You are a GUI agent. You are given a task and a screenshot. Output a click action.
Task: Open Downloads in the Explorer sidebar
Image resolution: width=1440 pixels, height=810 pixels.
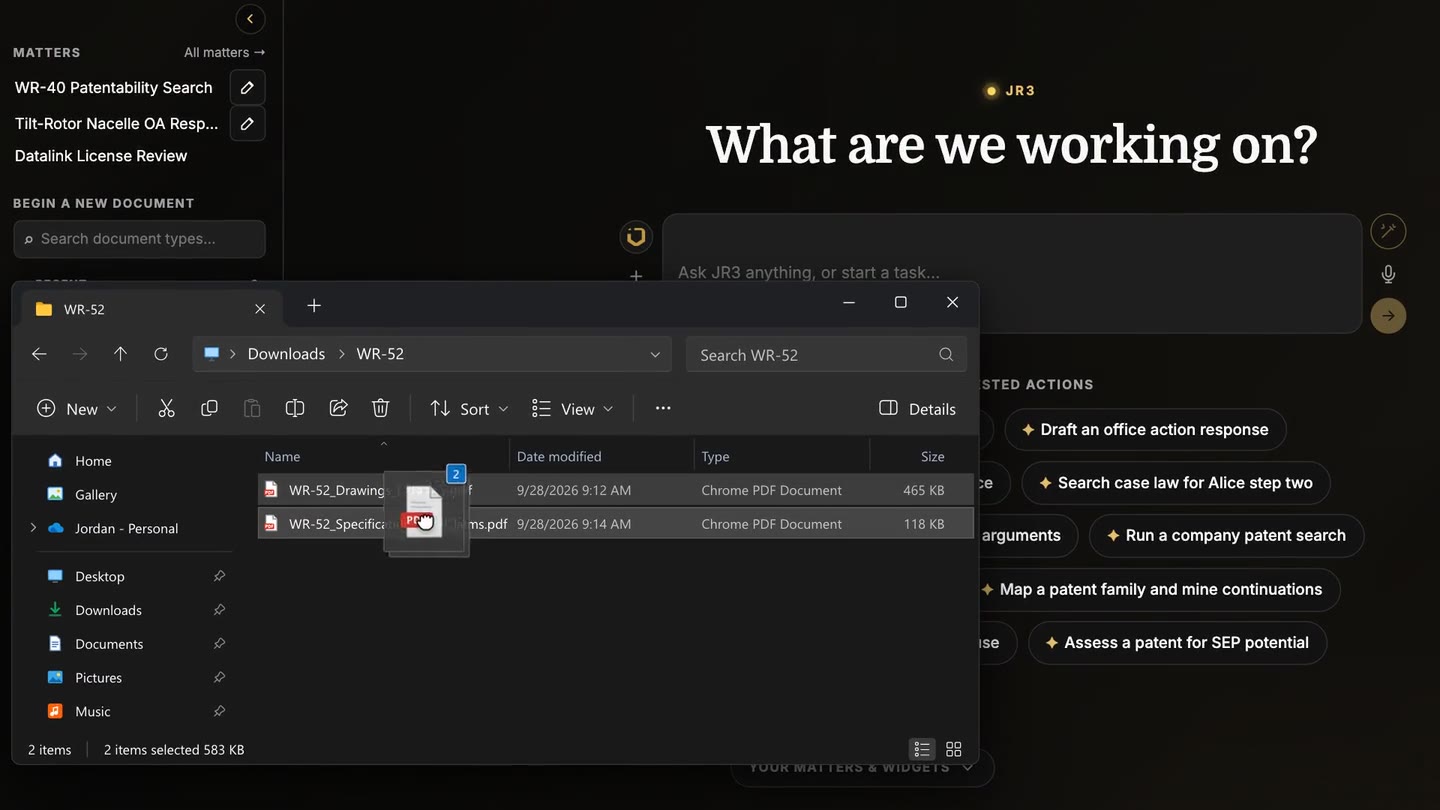(108, 610)
